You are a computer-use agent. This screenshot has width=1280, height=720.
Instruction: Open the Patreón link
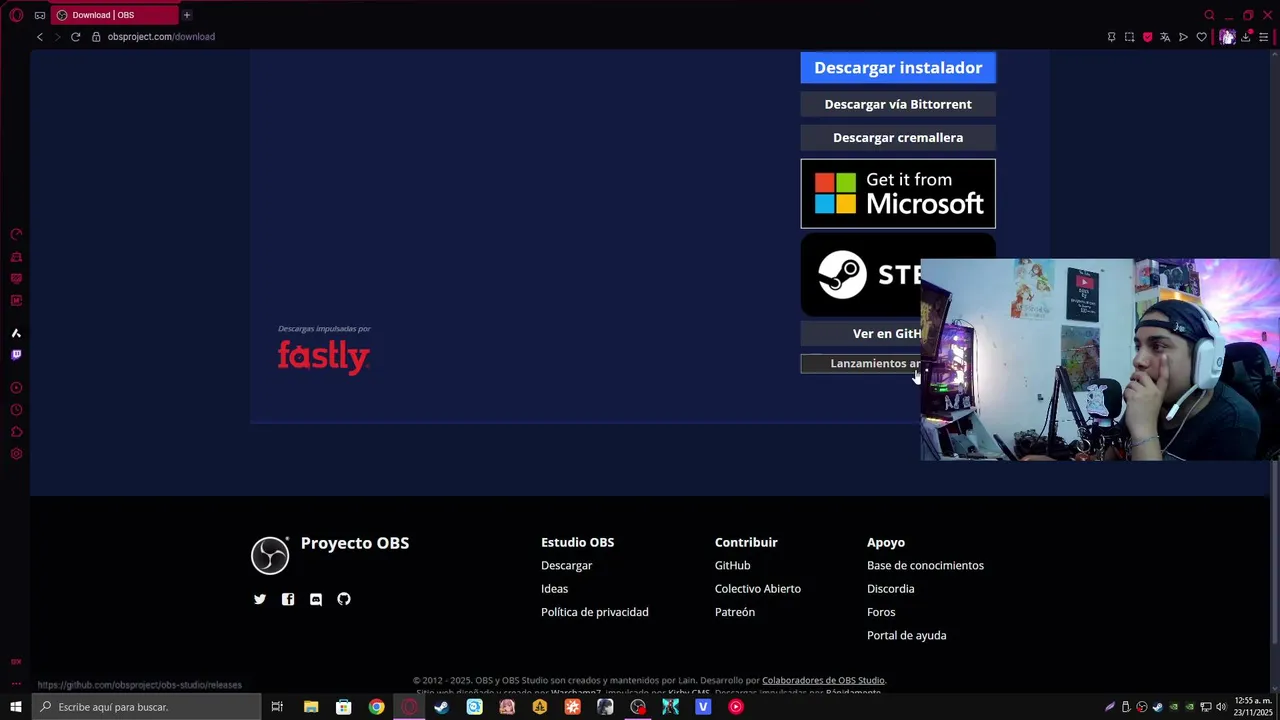point(735,612)
